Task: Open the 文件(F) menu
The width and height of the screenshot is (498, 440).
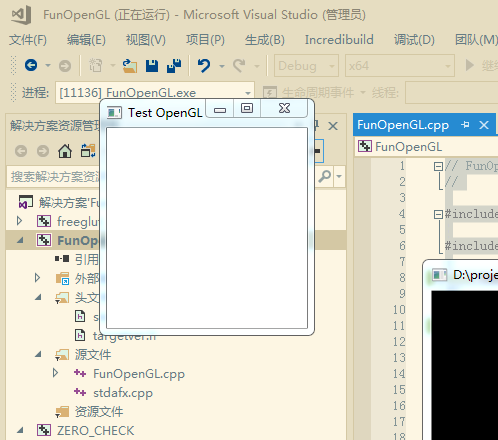Action: 28,40
